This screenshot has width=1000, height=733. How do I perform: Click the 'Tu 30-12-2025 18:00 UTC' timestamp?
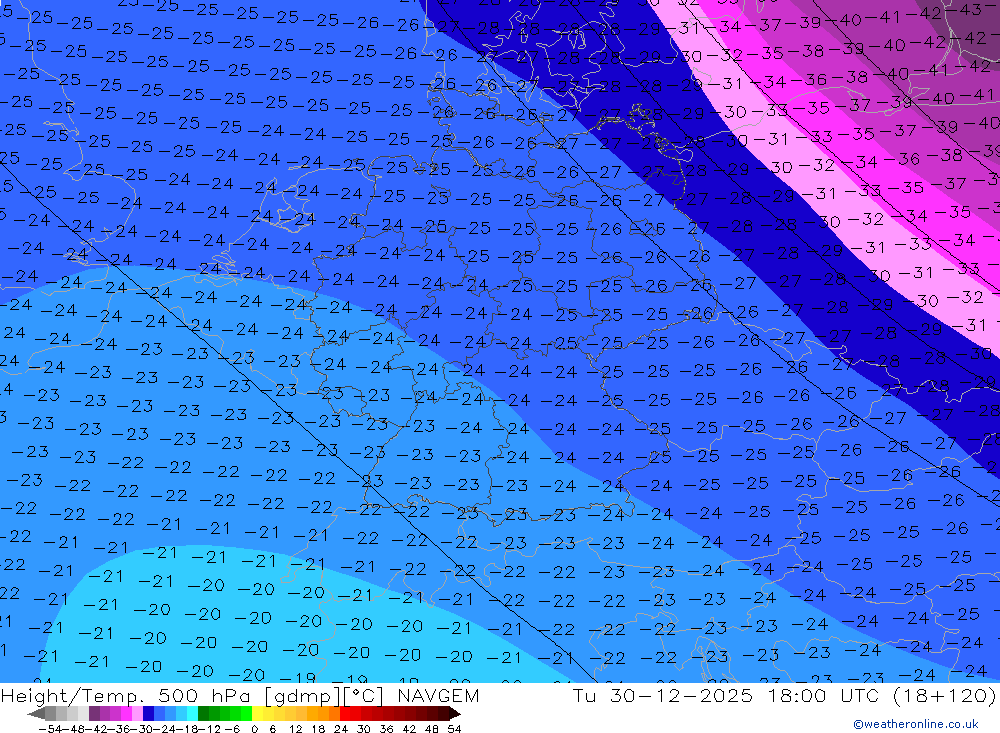(725, 695)
